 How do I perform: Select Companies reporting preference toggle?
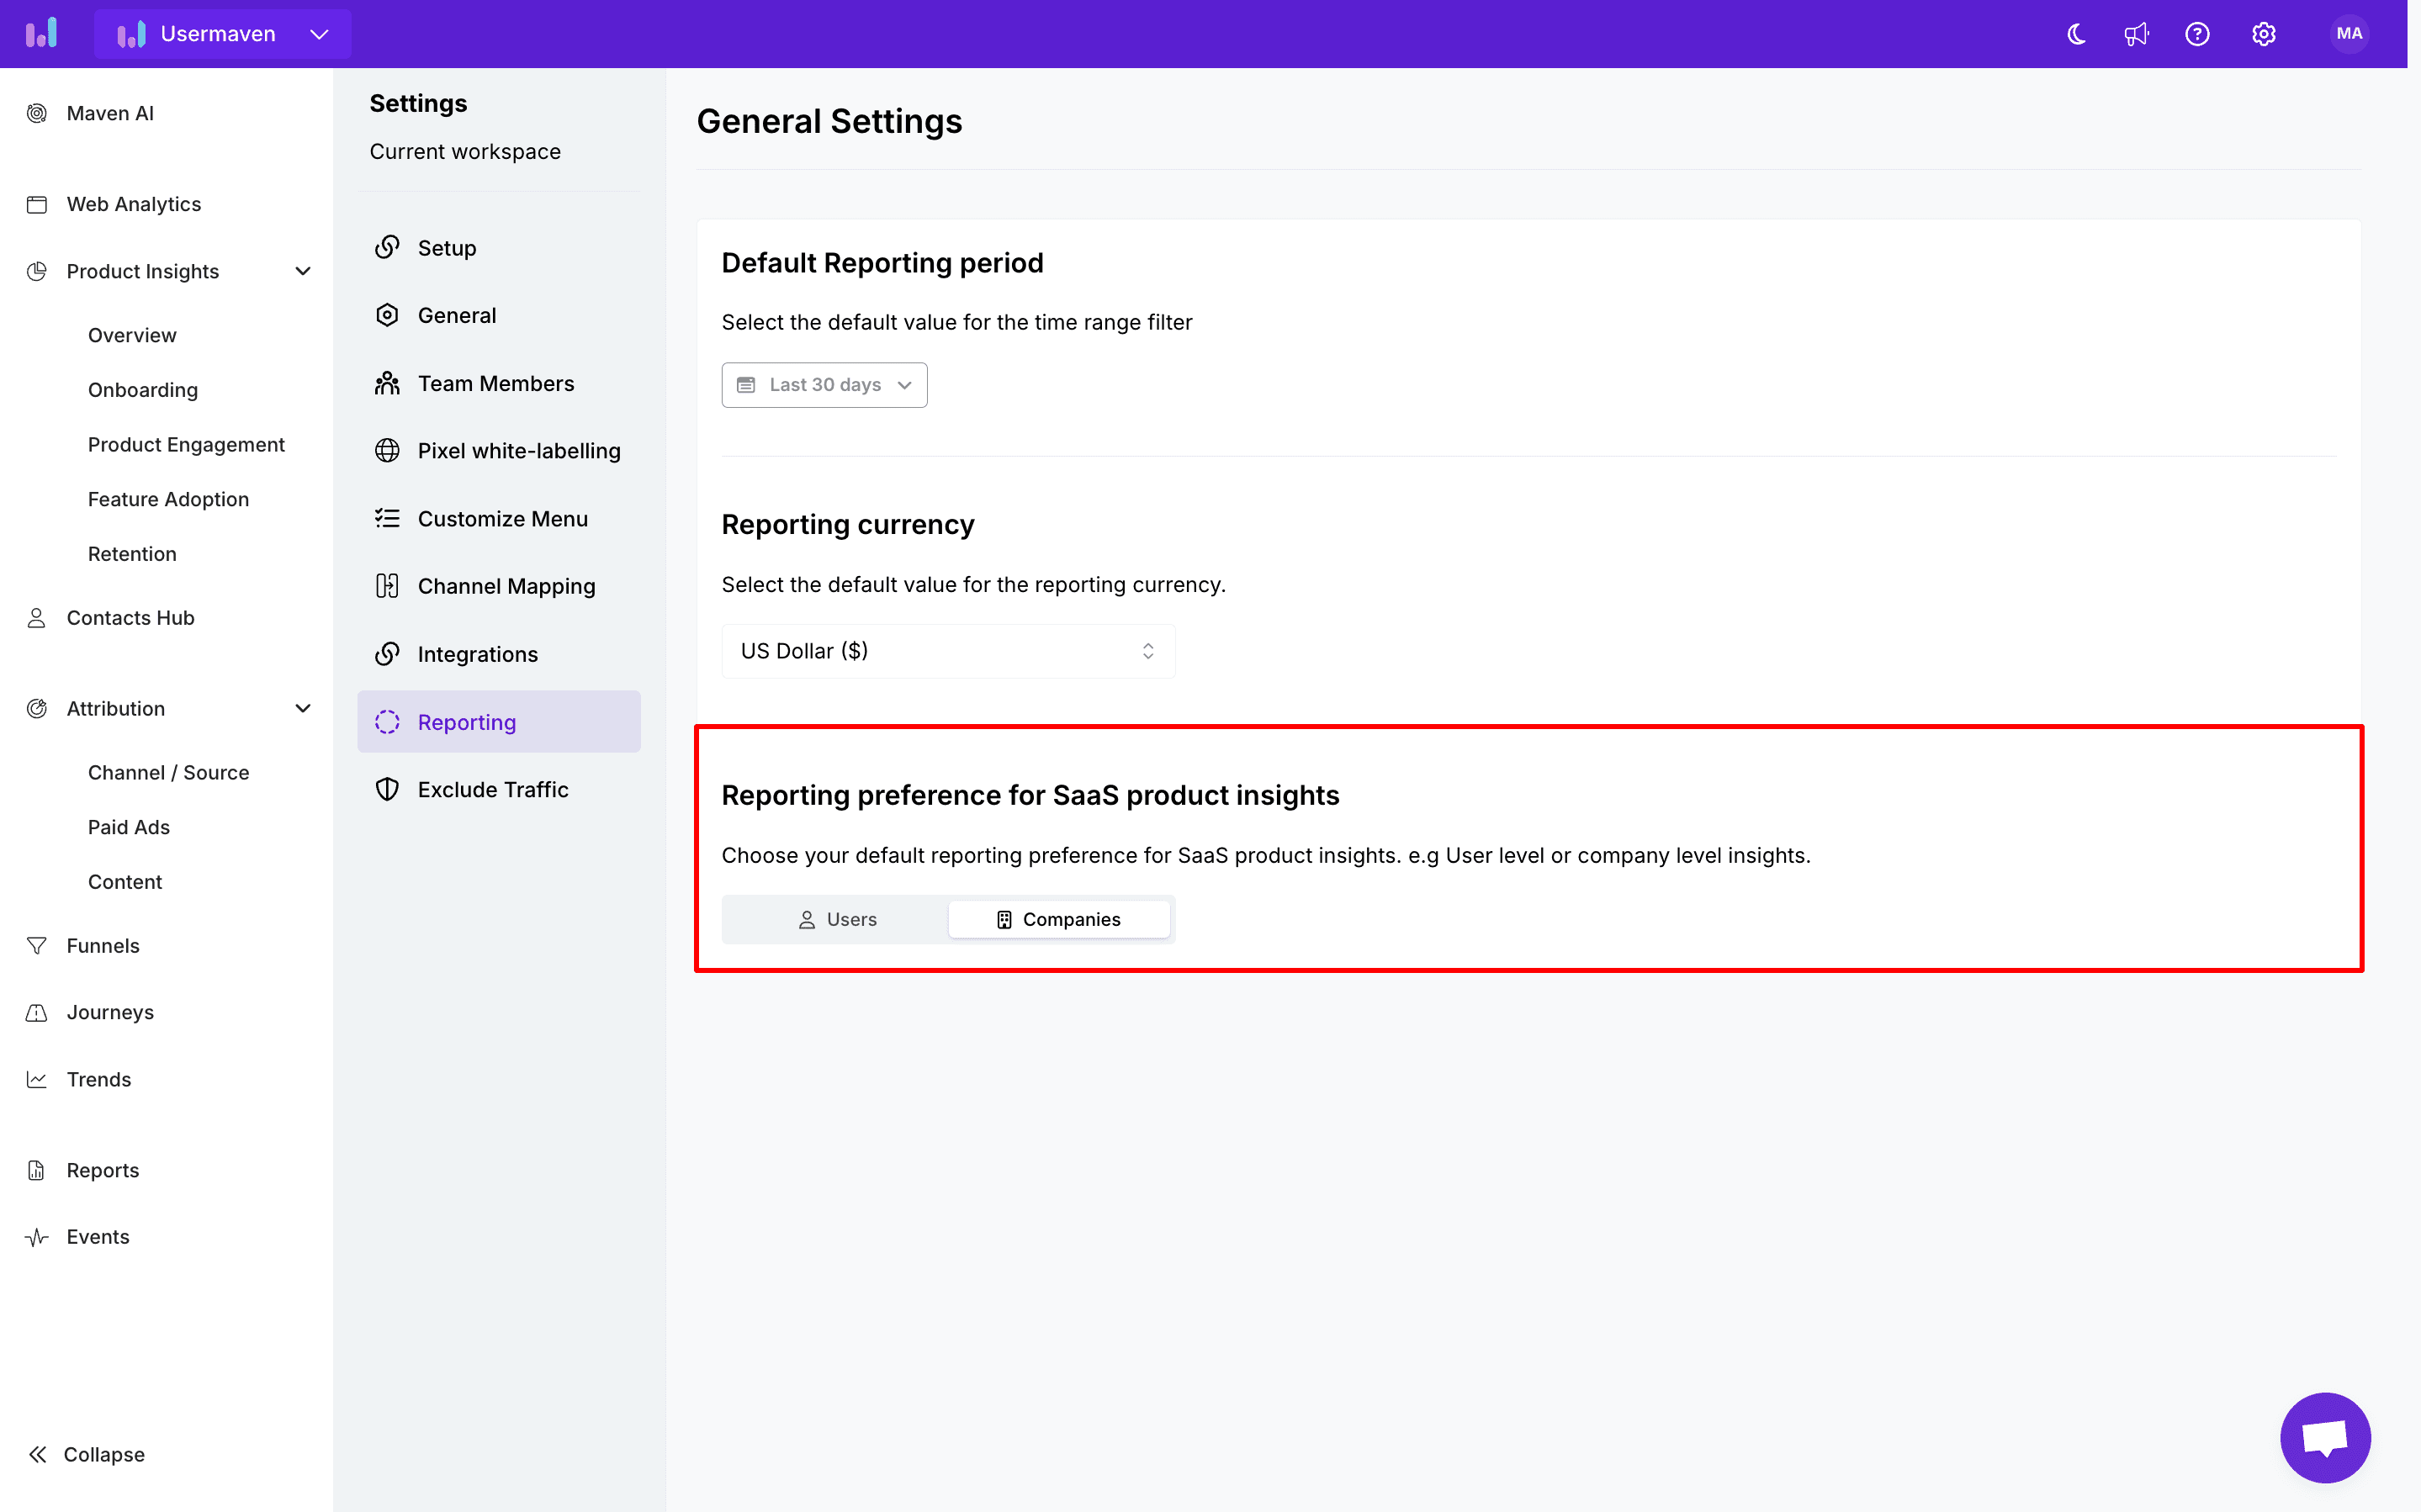[1059, 918]
